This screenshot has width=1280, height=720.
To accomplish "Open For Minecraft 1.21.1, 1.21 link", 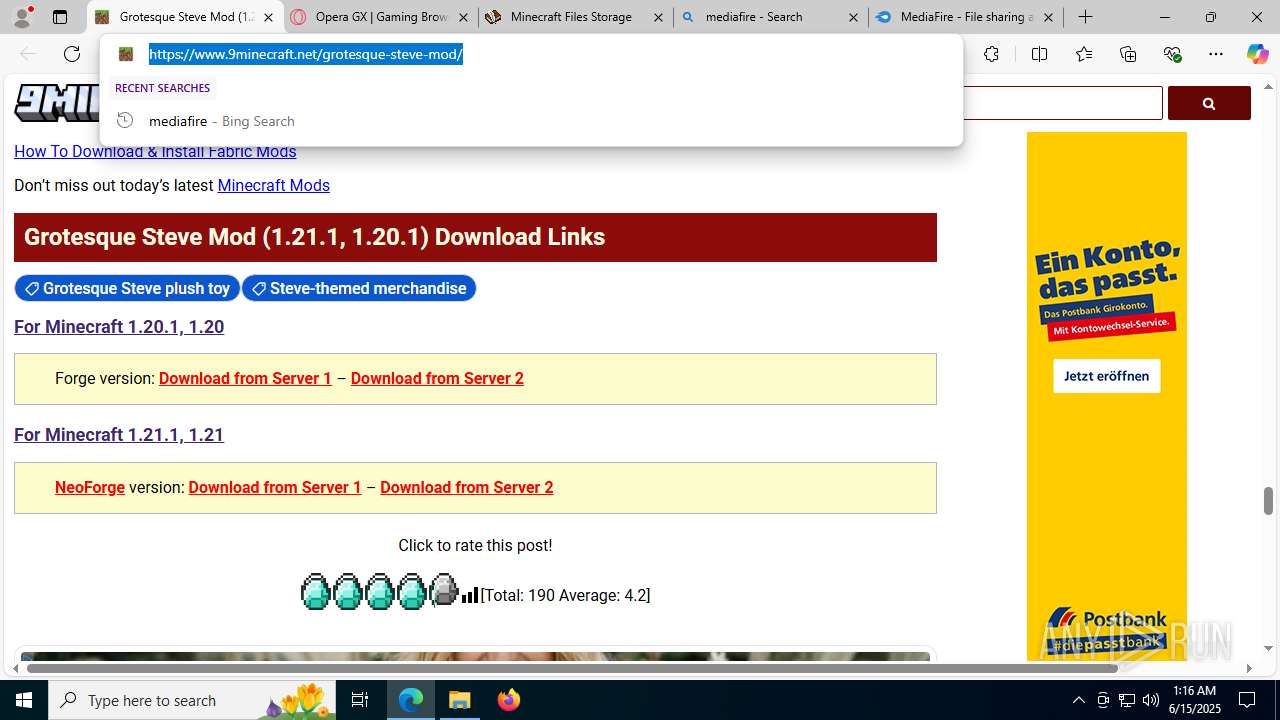I will [x=119, y=435].
